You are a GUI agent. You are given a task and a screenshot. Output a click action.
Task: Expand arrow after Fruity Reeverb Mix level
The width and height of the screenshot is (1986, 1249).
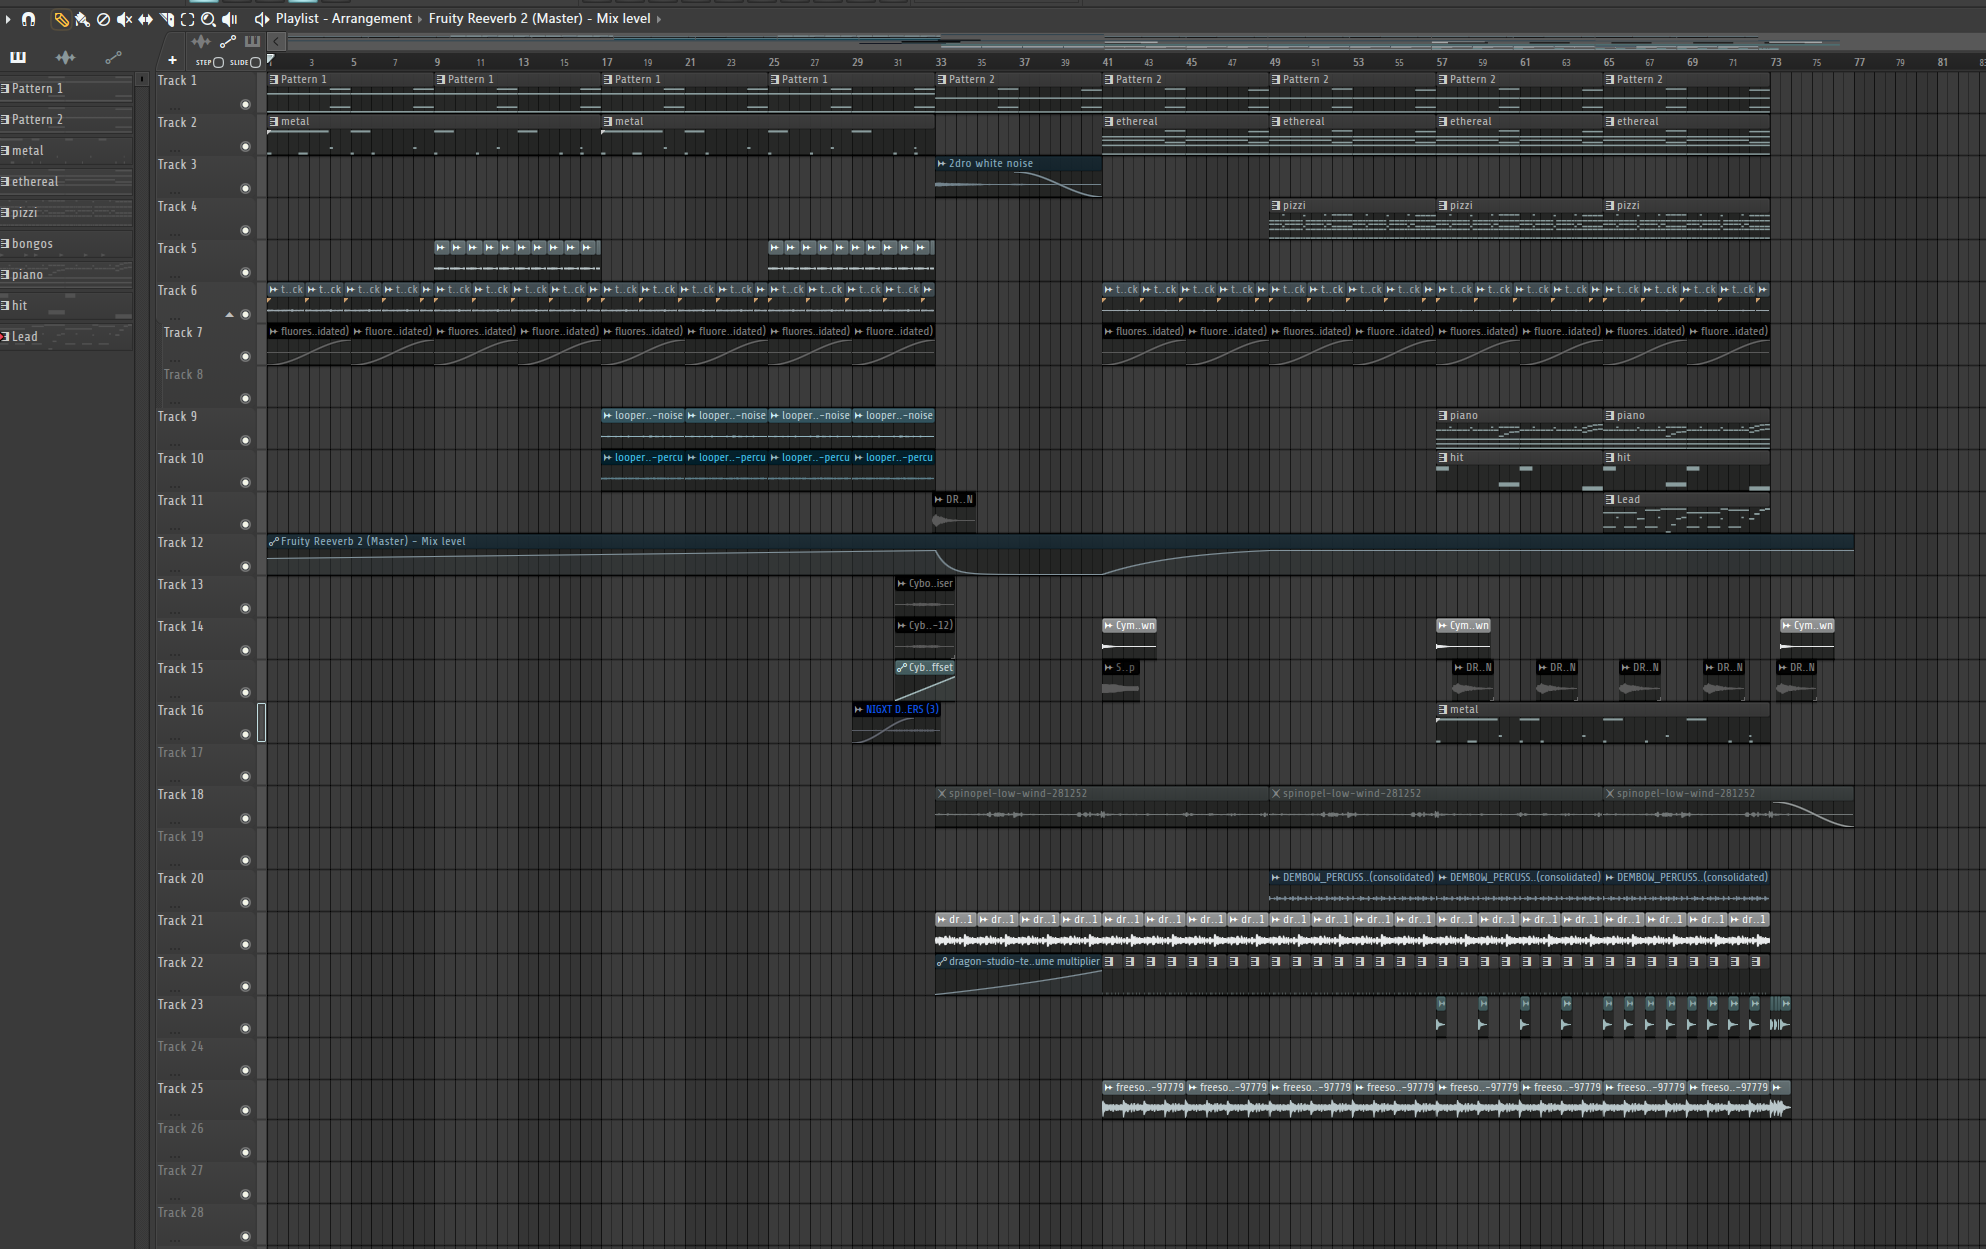click(x=659, y=19)
